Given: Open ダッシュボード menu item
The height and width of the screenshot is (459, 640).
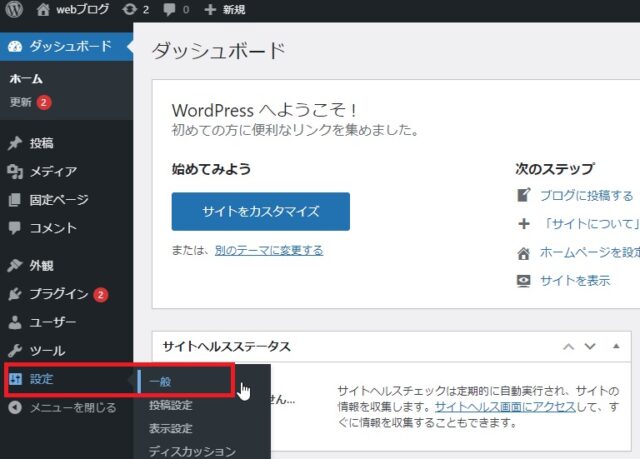Looking at the screenshot, I should 67,46.
